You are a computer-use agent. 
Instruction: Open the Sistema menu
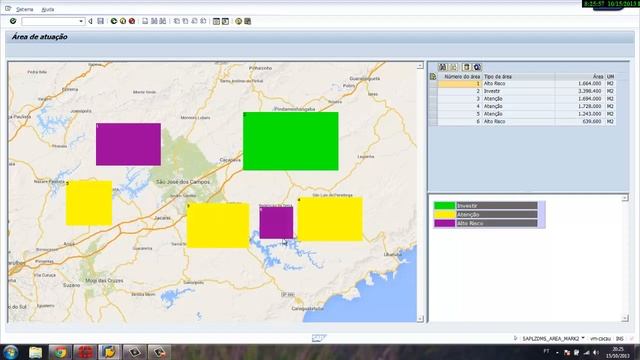[x=24, y=9]
